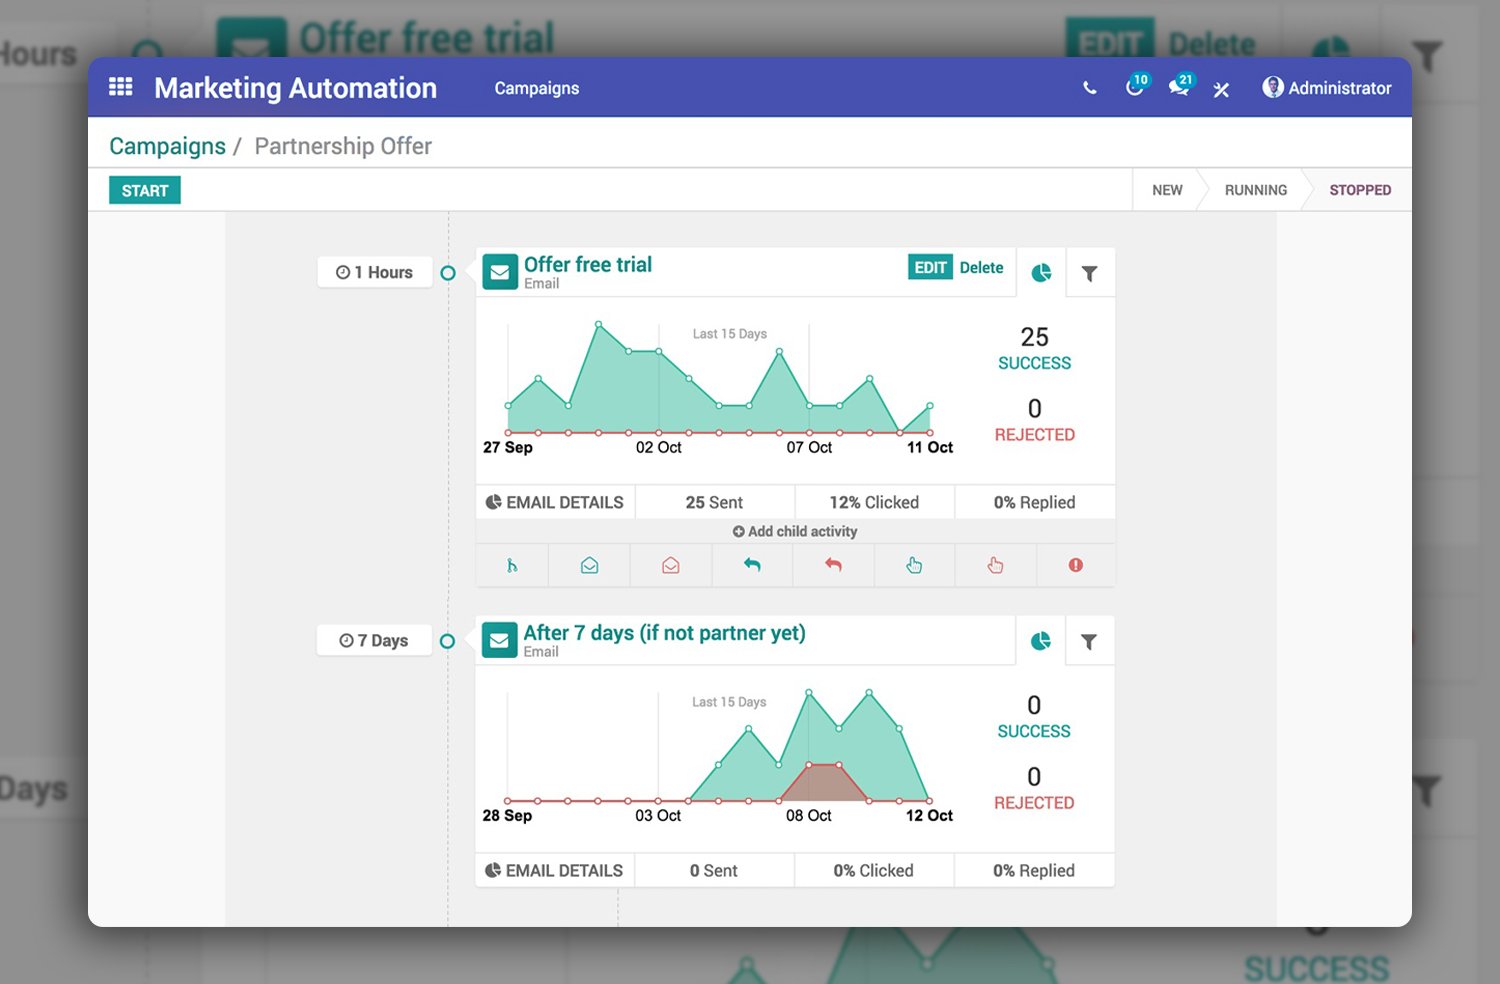1500x984 pixels.
Task: Add red mail bounced exclamation activity
Action: [x=1076, y=566]
